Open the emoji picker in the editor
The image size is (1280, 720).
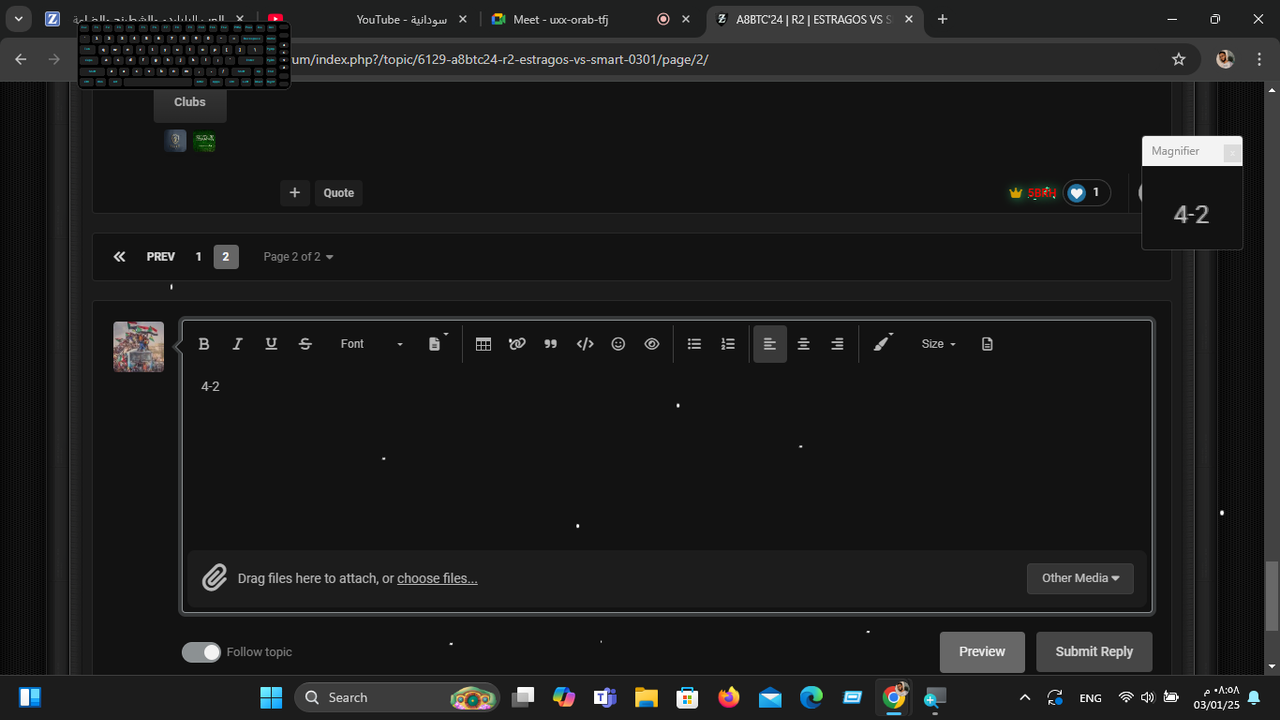(618, 344)
